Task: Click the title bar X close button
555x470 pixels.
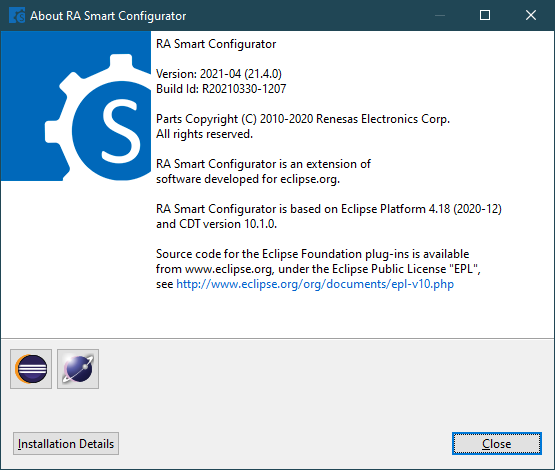Action: pos(531,15)
